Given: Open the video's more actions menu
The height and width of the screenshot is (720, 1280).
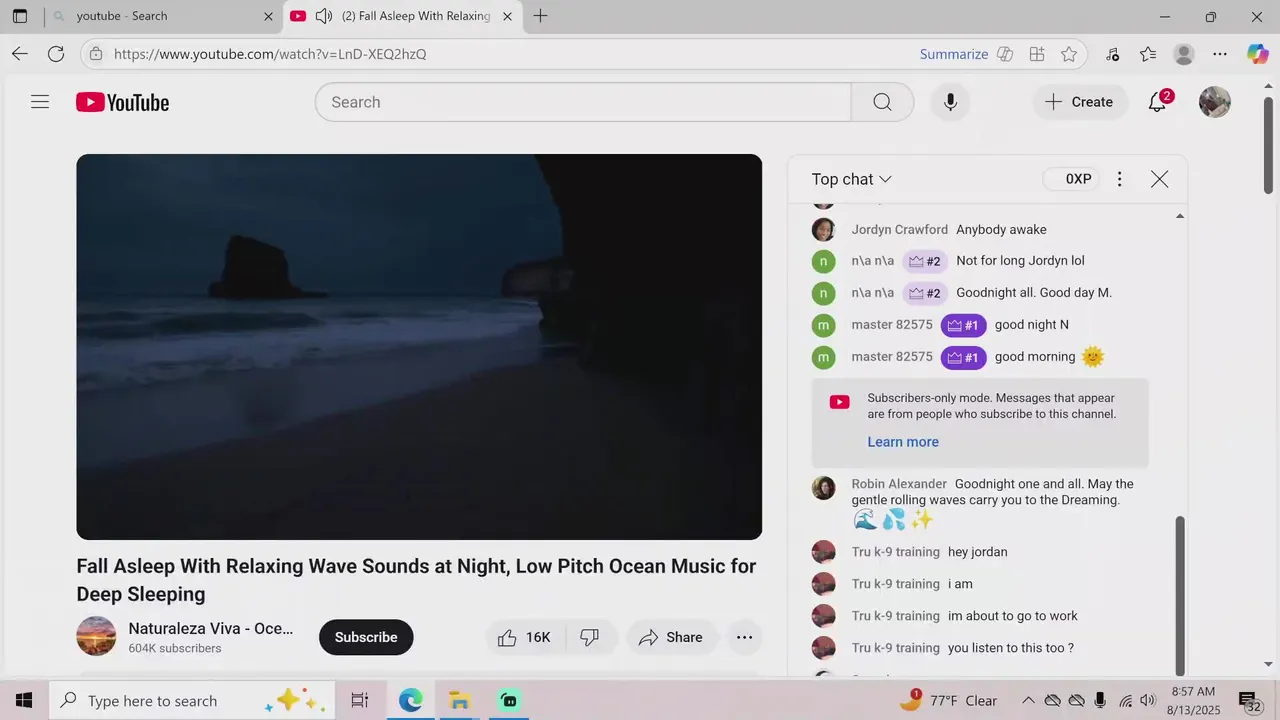Looking at the screenshot, I should pos(744,637).
